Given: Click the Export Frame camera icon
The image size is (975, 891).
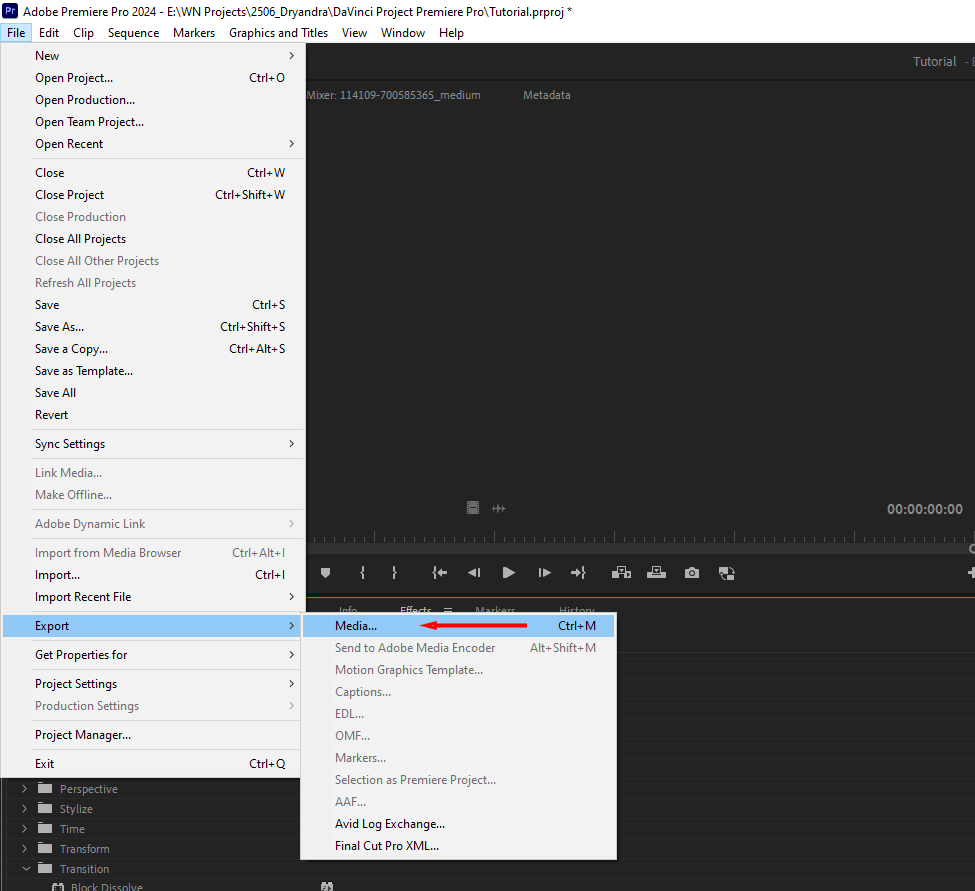Looking at the screenshot, I should pos(691,573).
